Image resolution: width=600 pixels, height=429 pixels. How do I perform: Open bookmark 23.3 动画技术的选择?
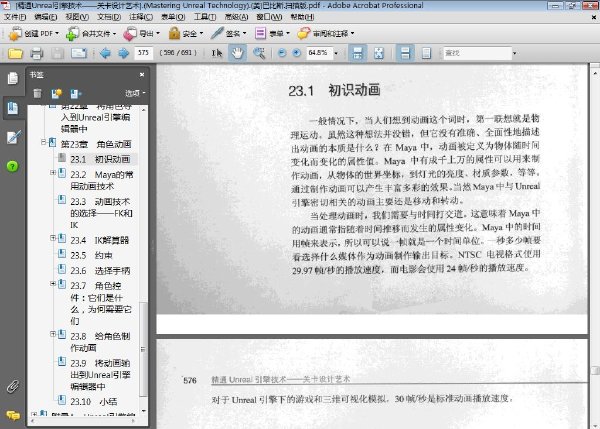[x=101, y=213]
